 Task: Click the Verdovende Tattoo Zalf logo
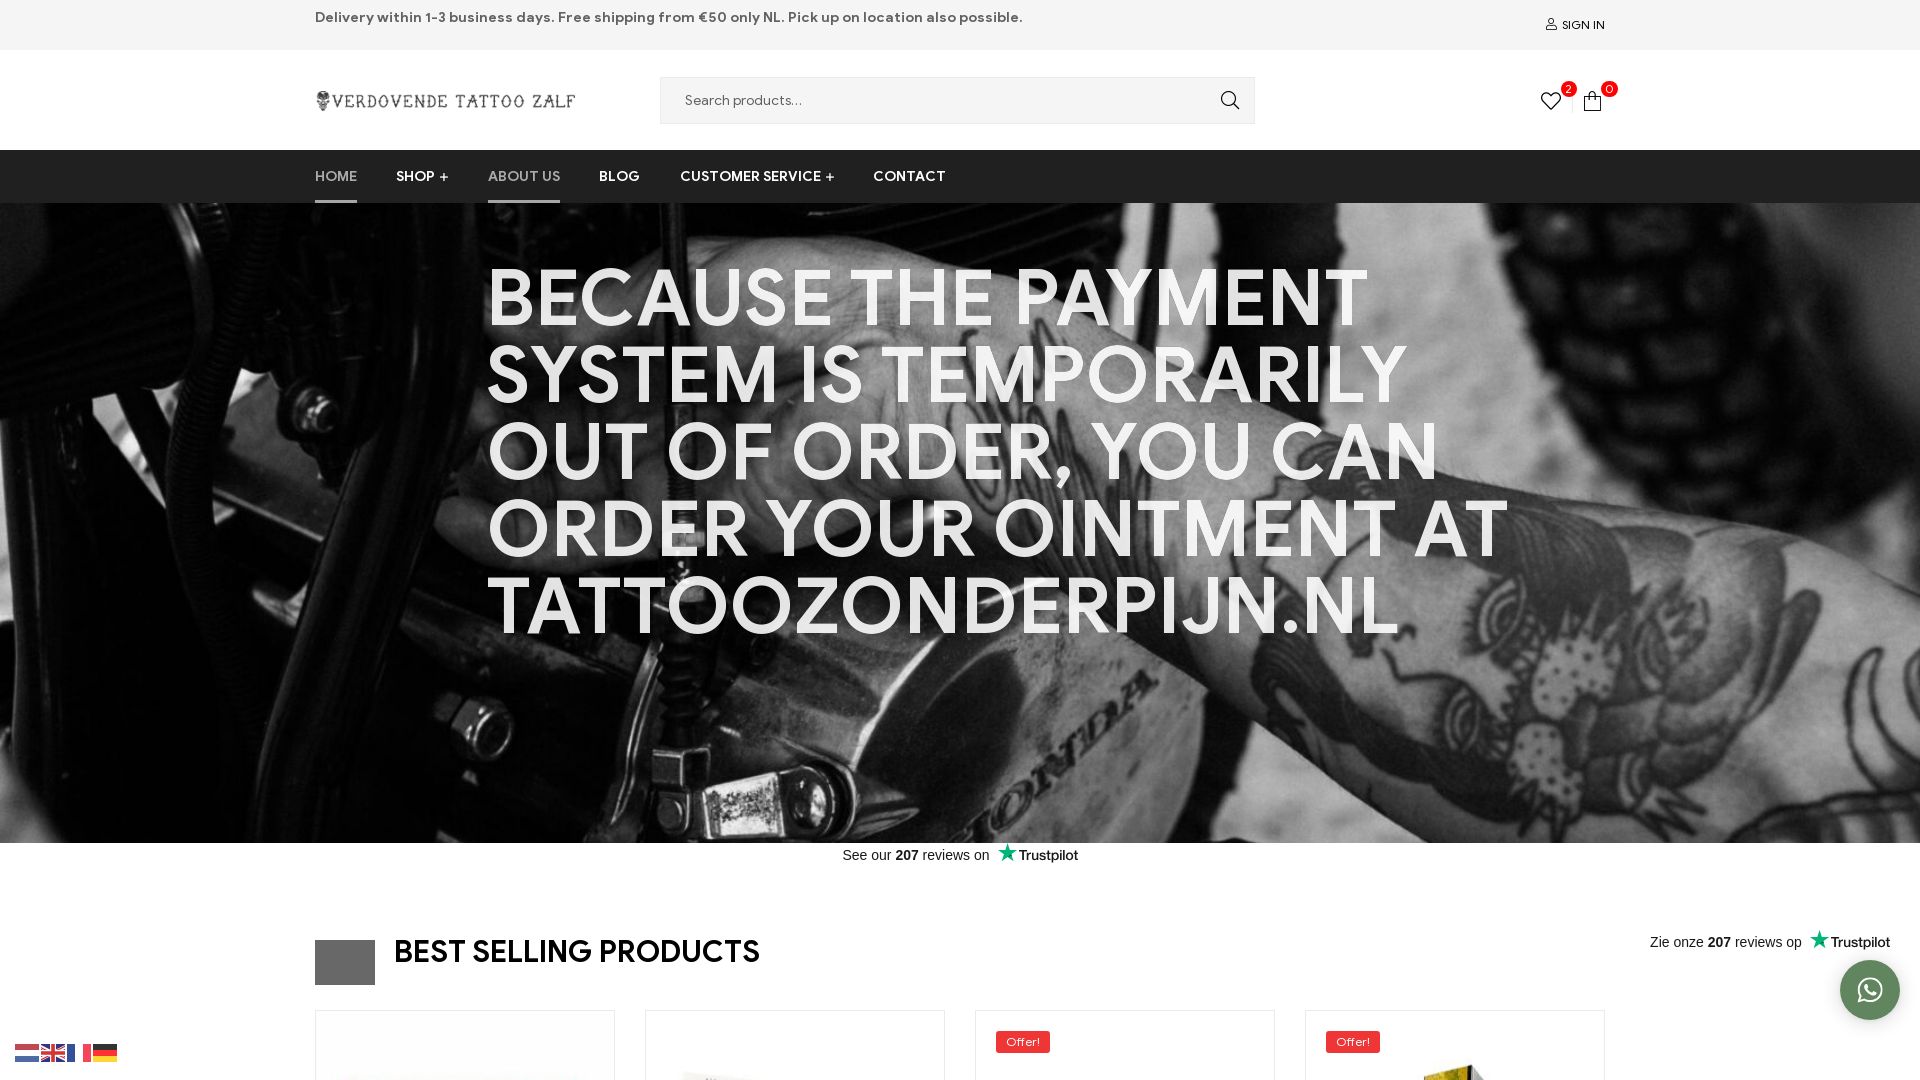(x=445, y=101)
